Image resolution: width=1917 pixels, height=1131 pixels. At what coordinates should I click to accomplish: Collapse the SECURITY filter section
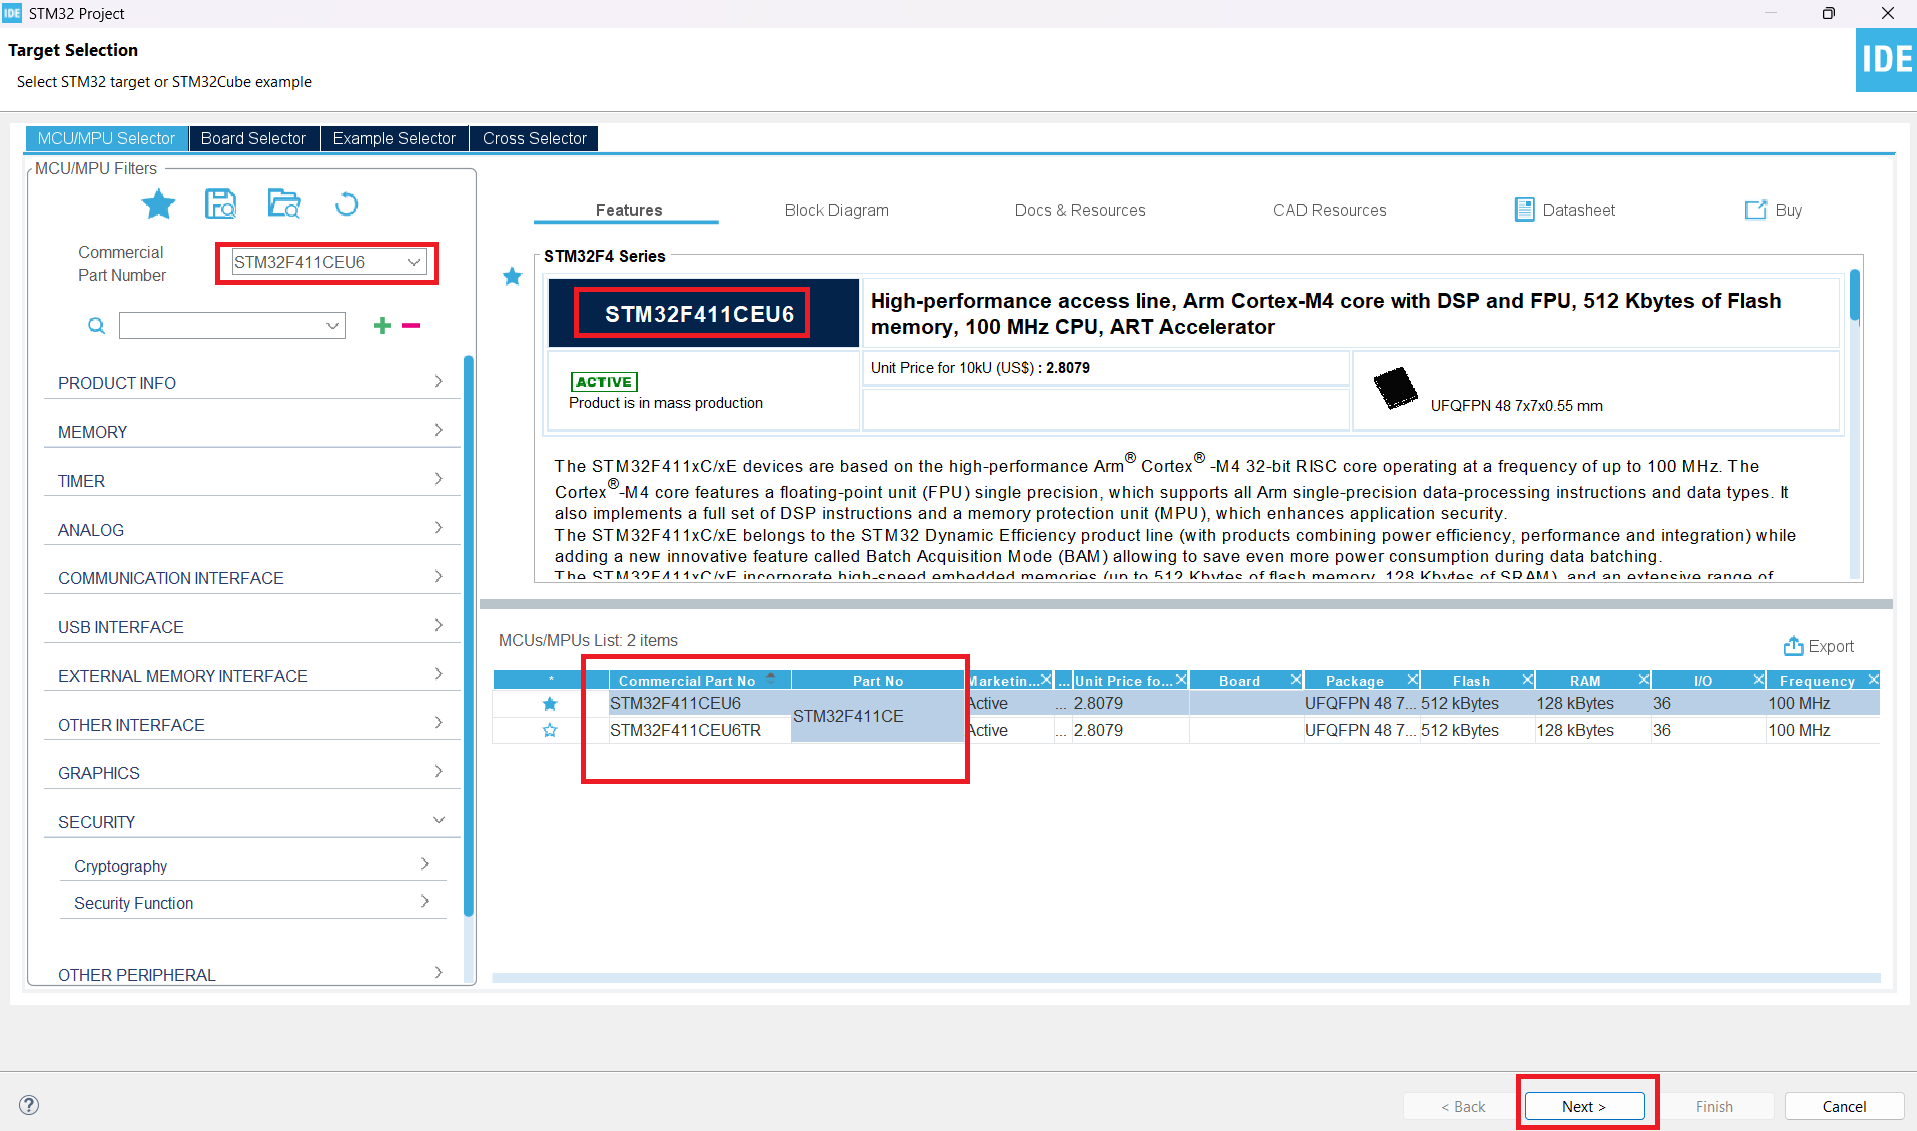250,822
